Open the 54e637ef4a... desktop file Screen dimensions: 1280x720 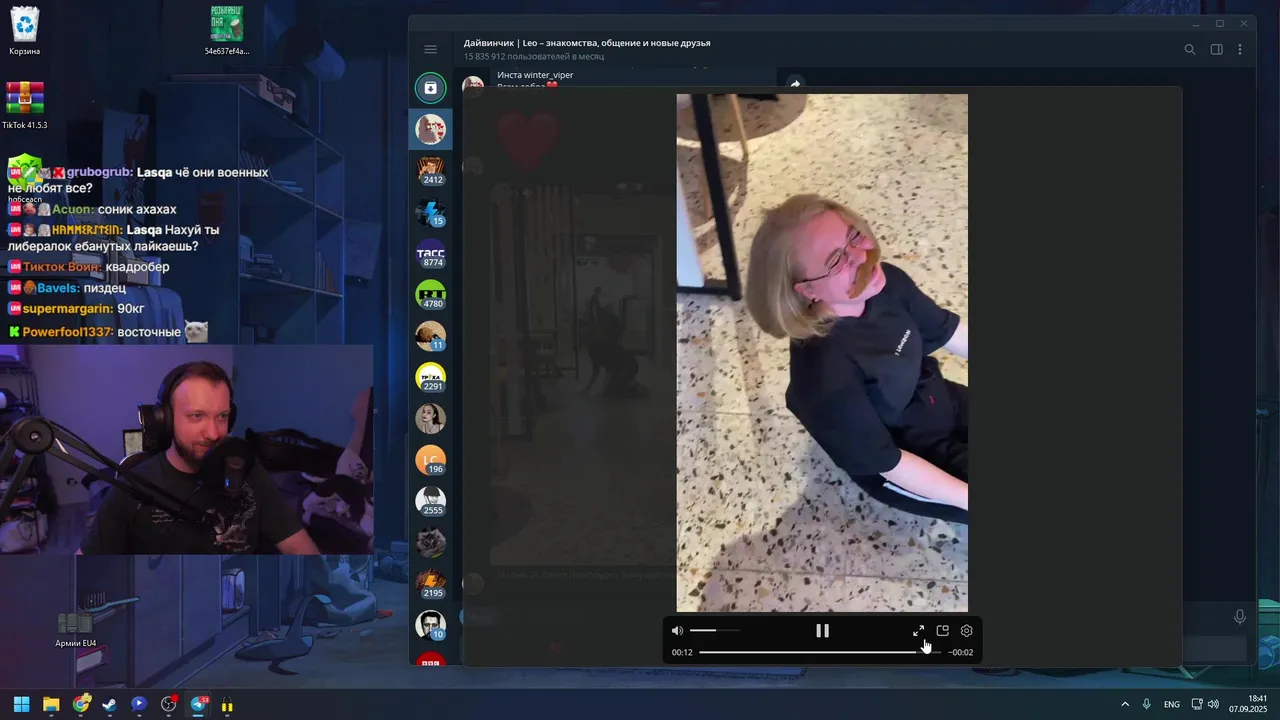227,31
